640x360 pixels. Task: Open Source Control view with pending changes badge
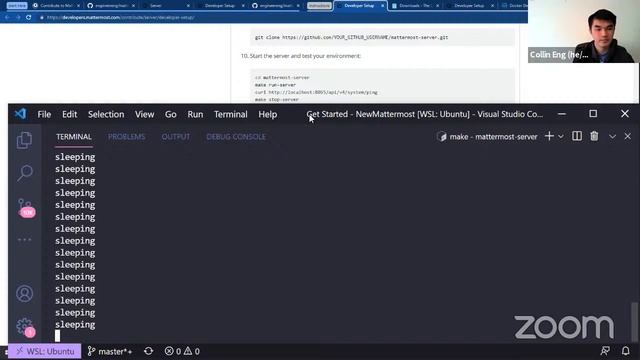click(26, 208)
